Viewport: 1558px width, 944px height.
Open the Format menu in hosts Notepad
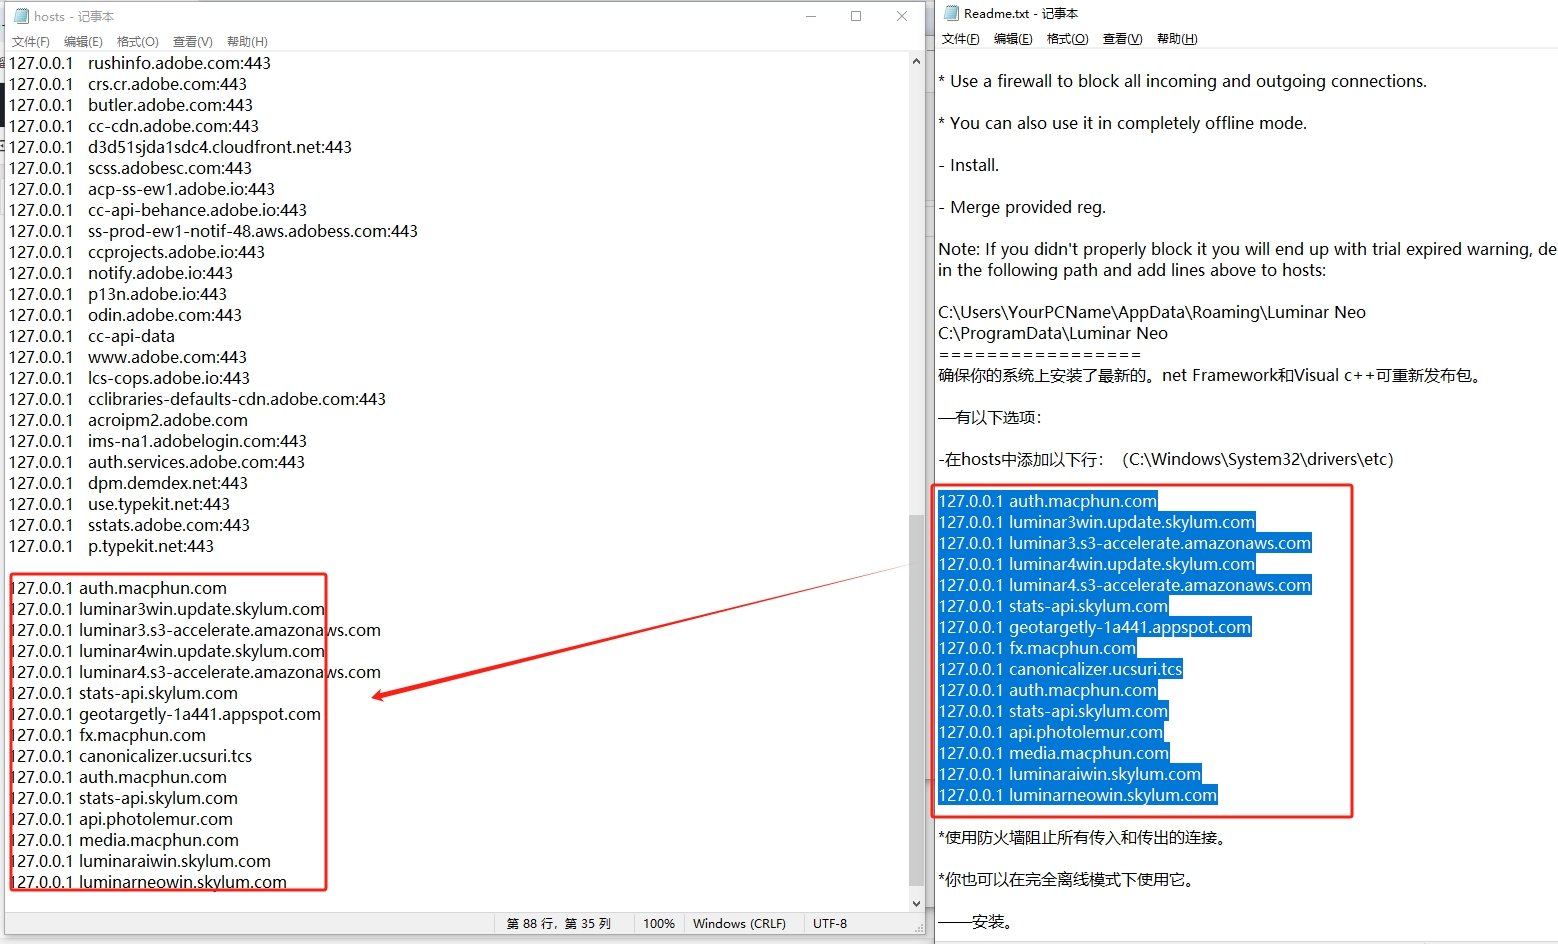point(137,41)
